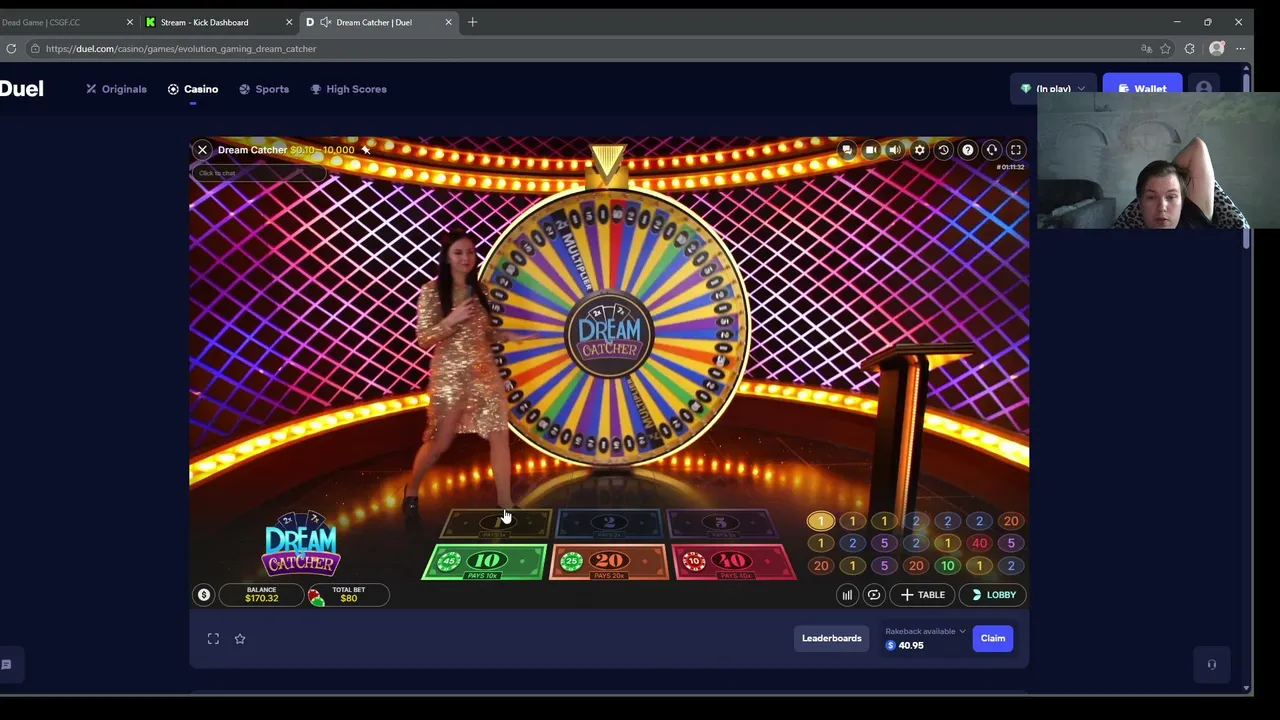
Task: Open the chat bubble icon at left edge
Action: (6, 665)
